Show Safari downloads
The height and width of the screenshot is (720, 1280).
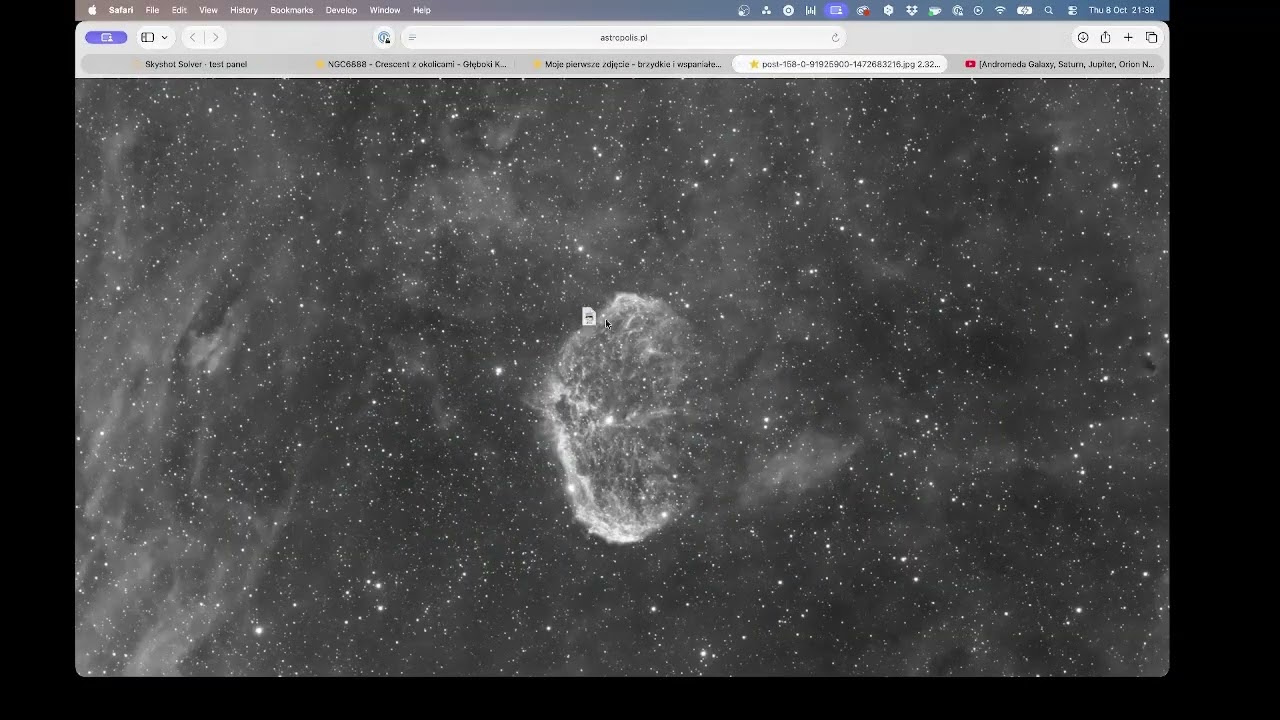tap(1083, 37)
